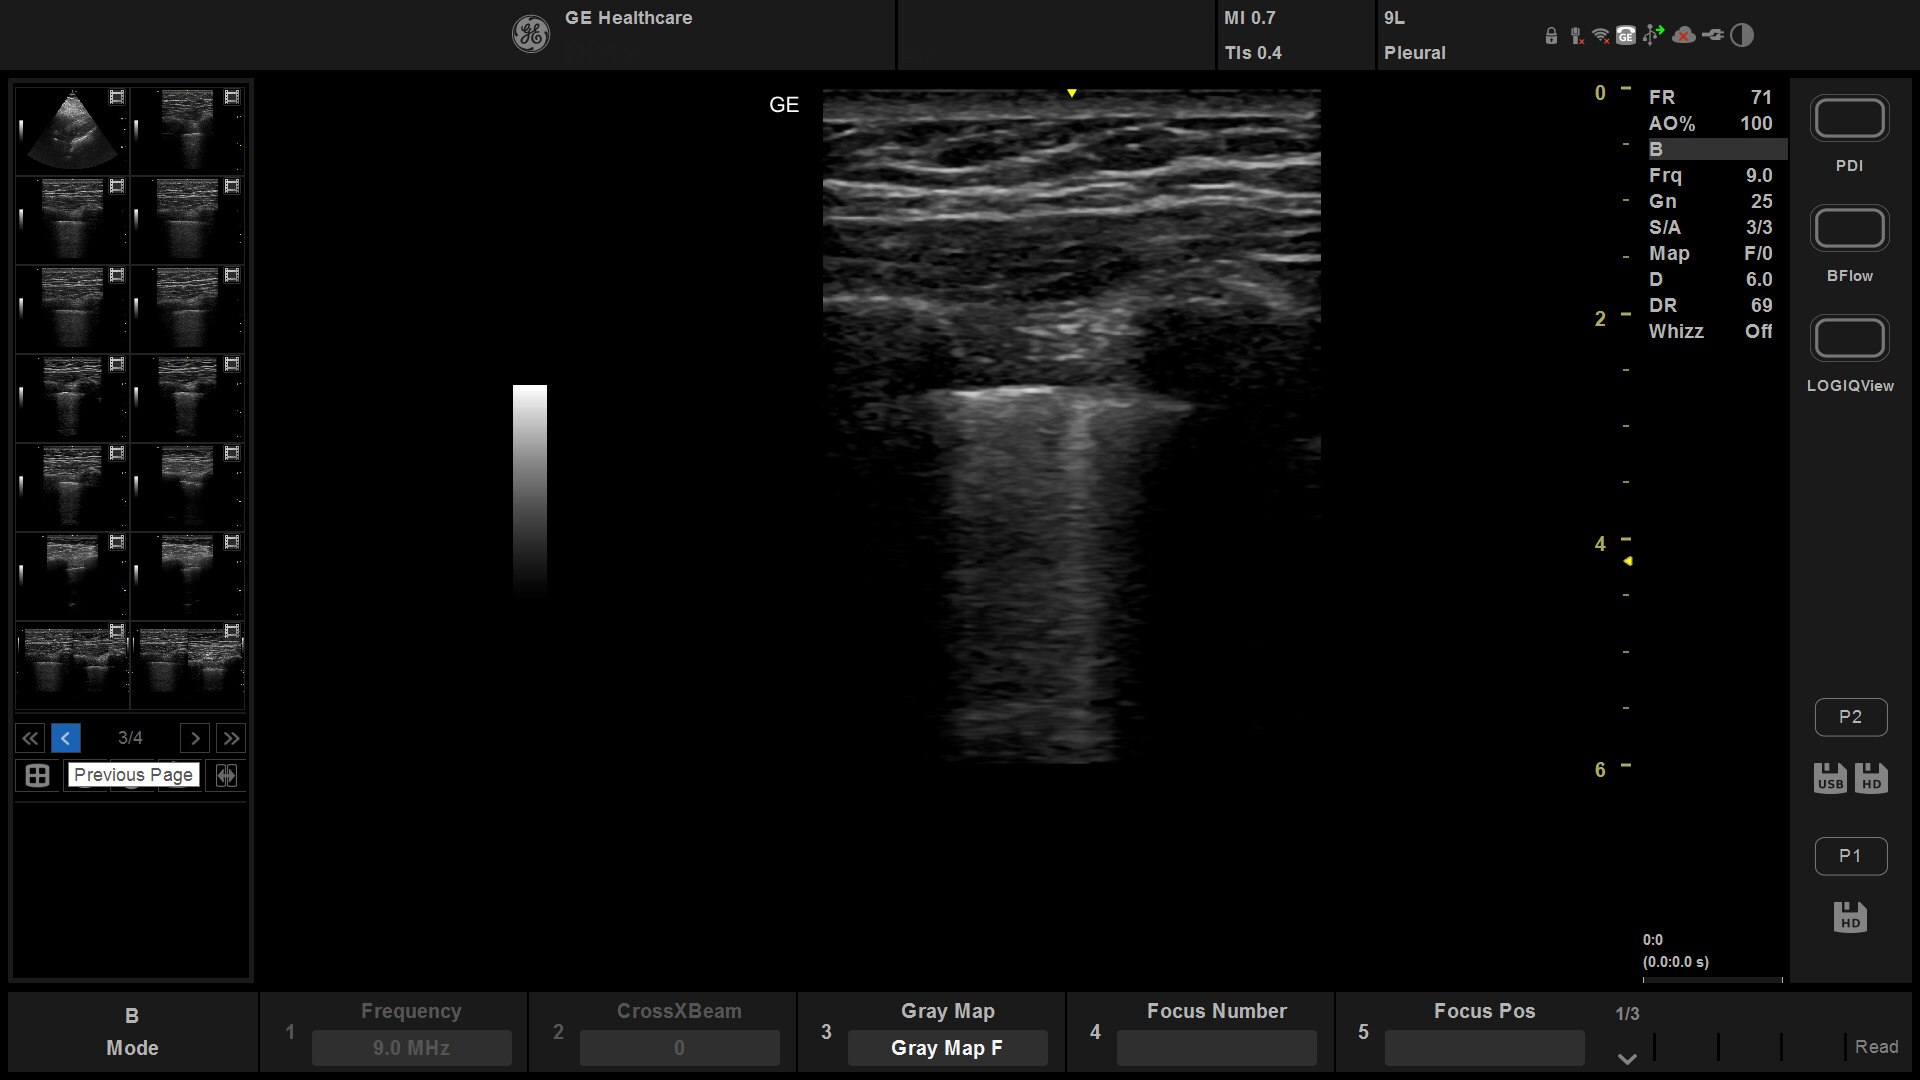The height and width of the screenshot is (1080, 1920).
Task: Open the GE remote service phone icon
Action: (x=1626, y=36)
